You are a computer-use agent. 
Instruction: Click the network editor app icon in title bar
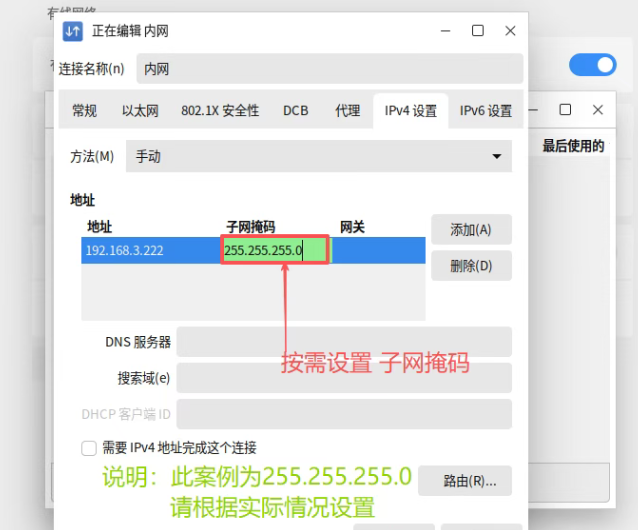tap(73, 31)
